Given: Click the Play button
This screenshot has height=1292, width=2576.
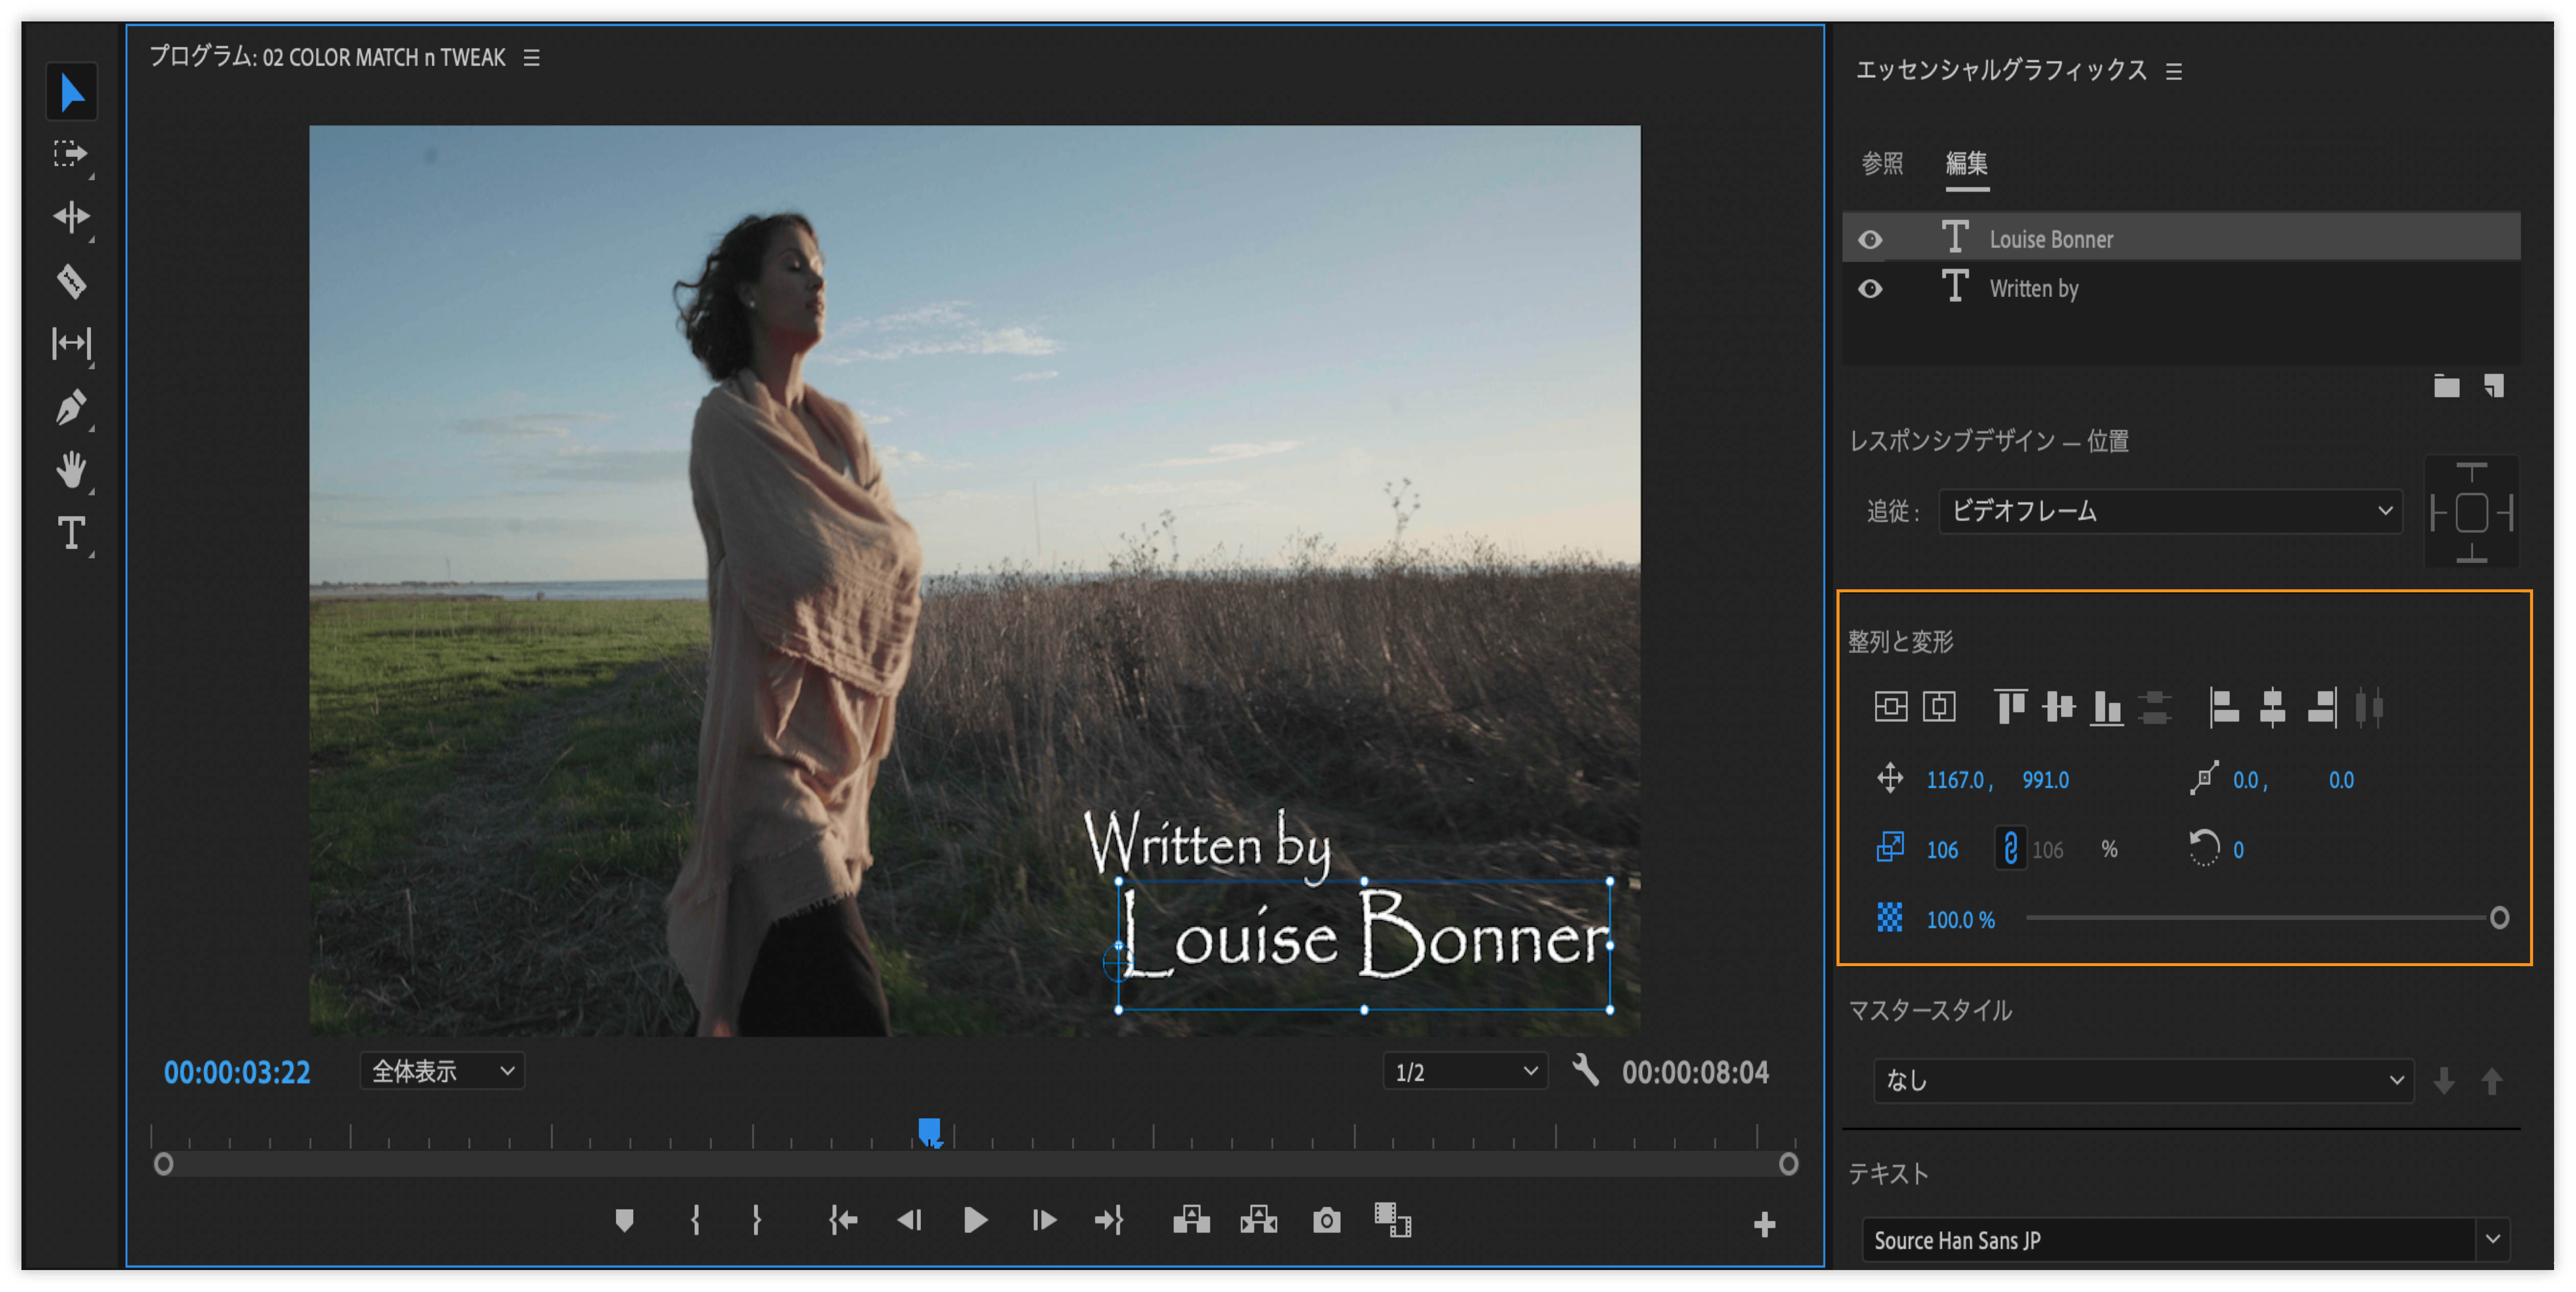Looking at the screenshot, I should (x=975, y=1221).
